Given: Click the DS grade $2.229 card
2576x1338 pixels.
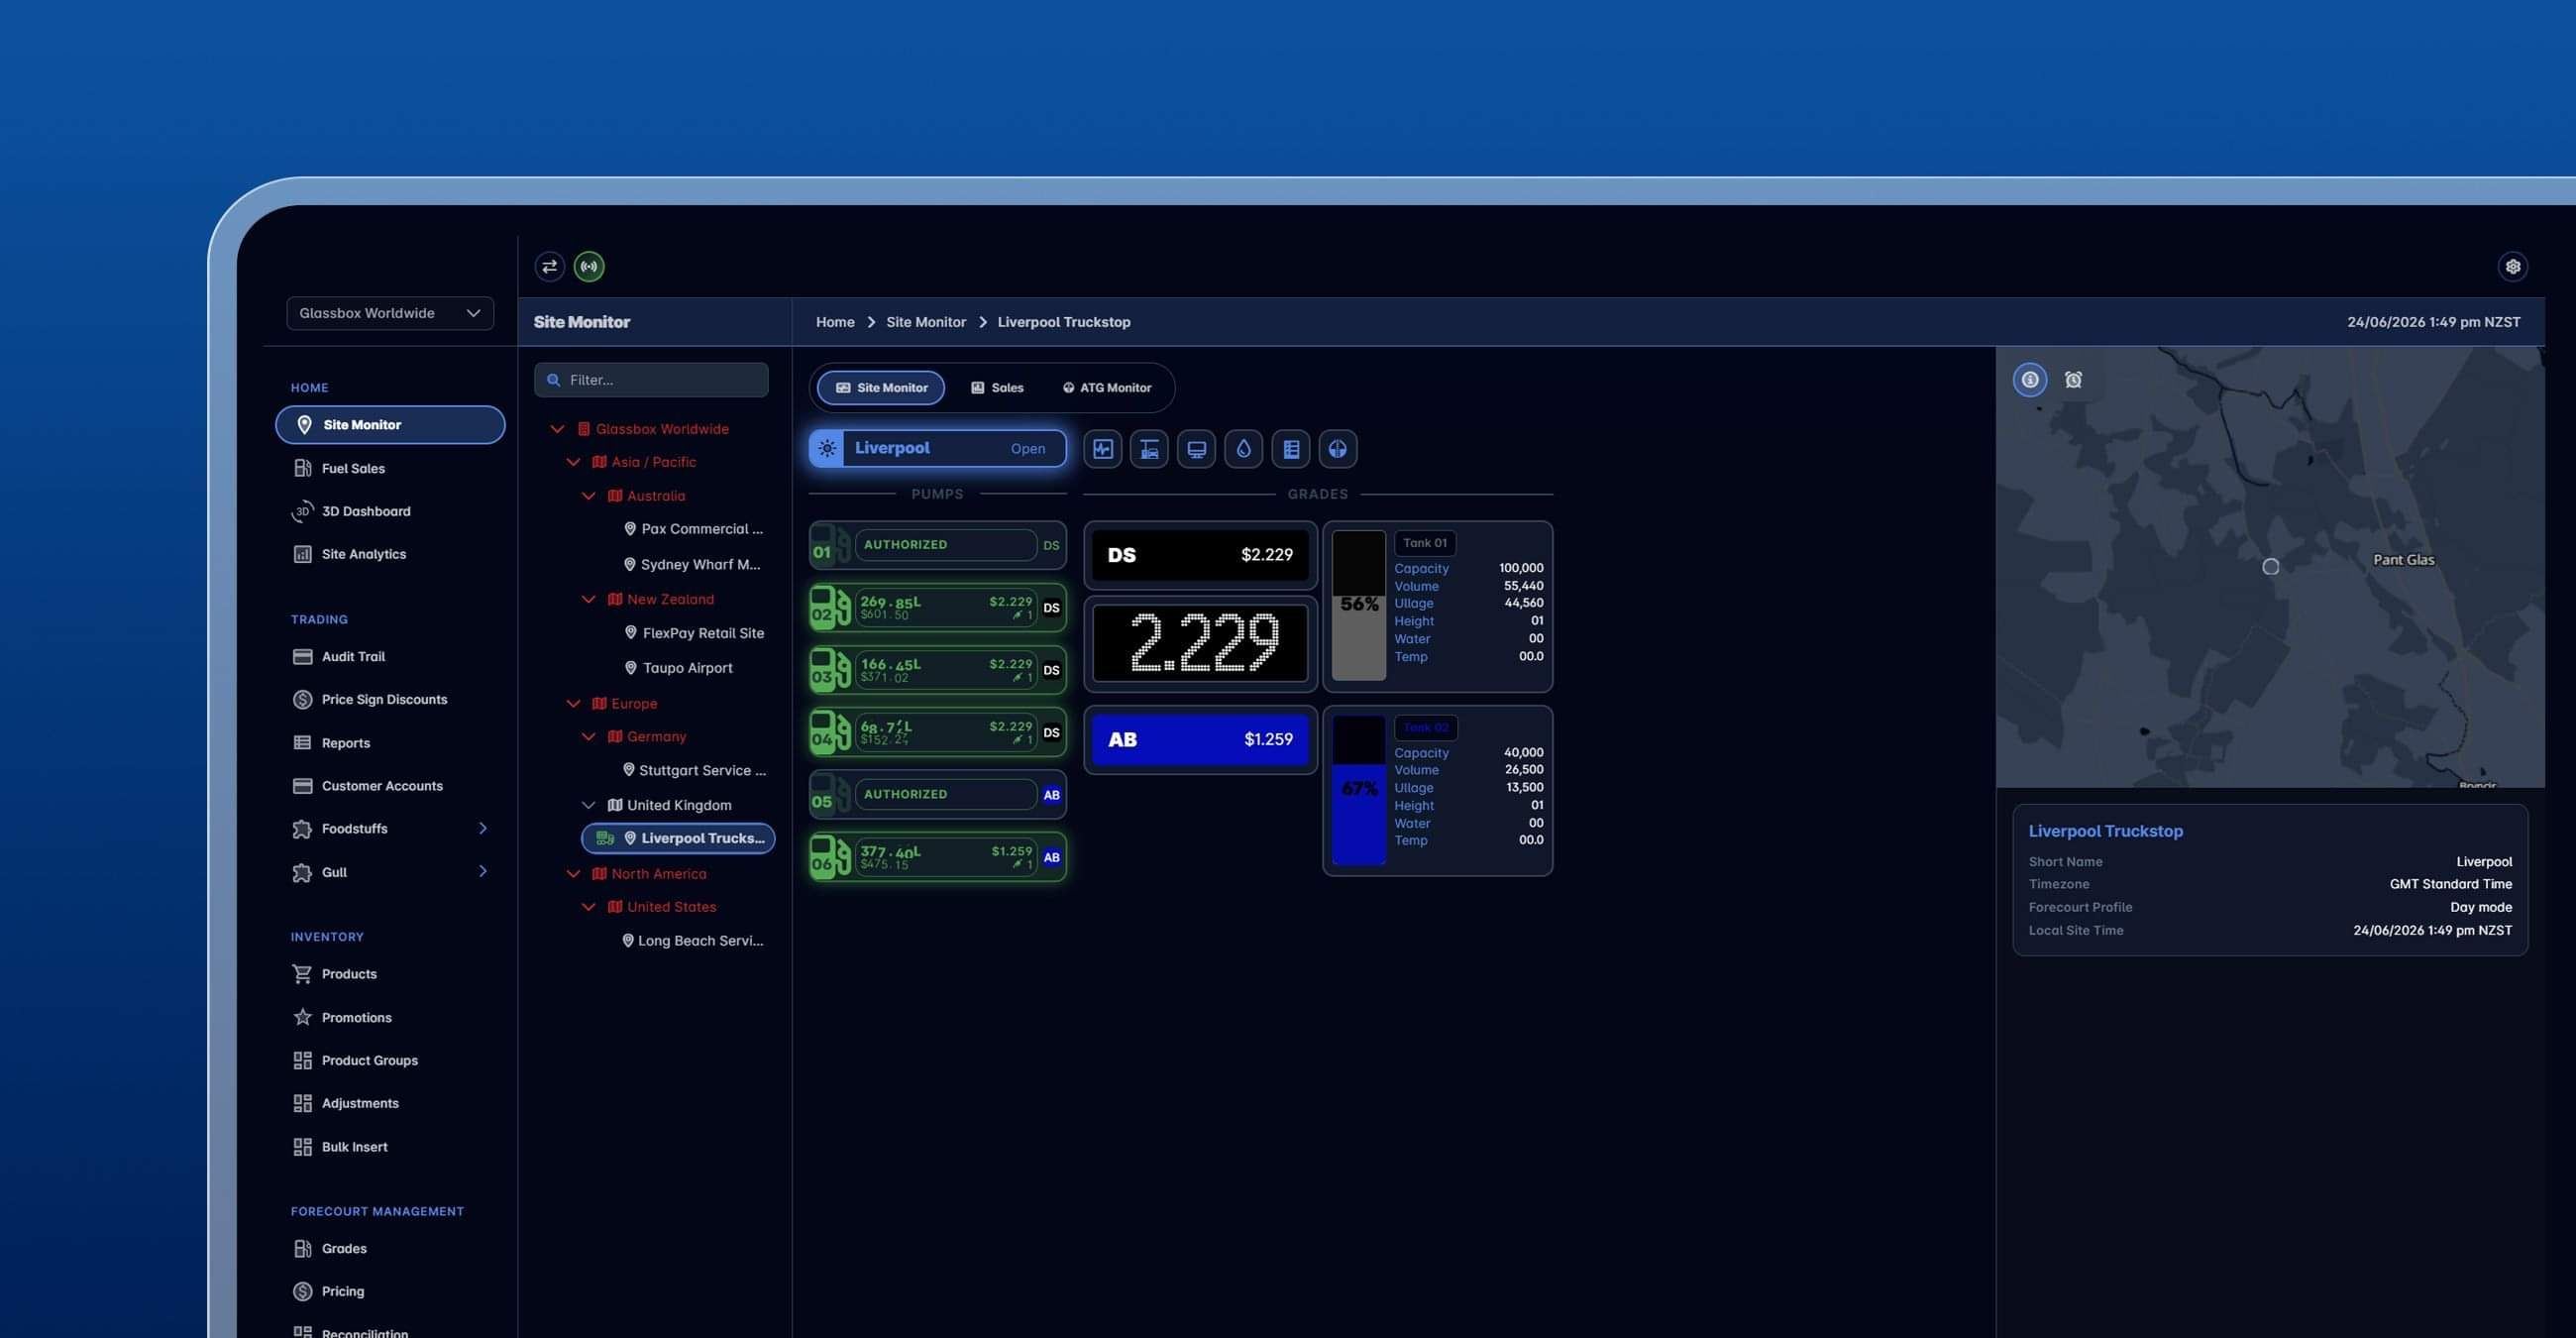Looking at the screenshot, I should [1200, 555].
